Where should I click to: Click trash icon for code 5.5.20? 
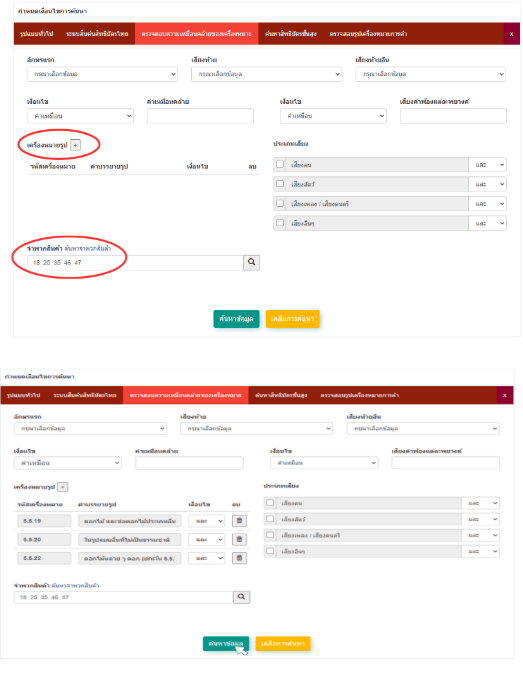point(240,539)
